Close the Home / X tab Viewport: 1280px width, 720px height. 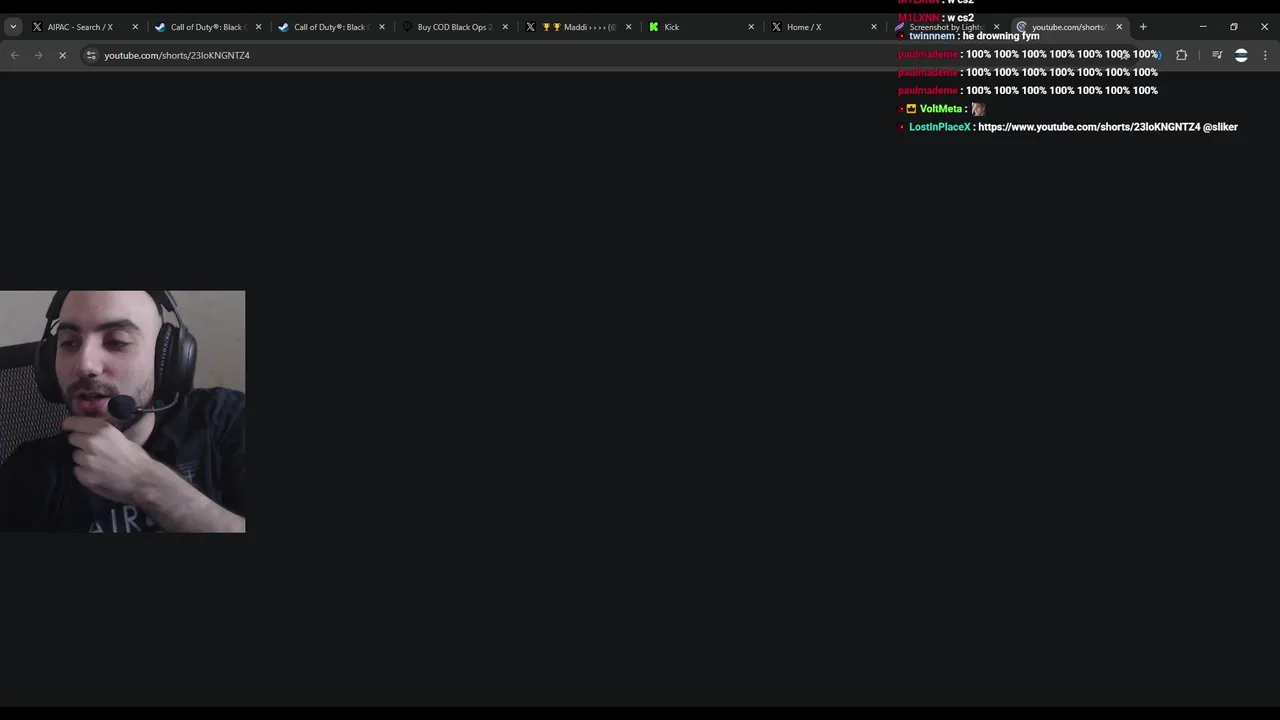(874, 27)
